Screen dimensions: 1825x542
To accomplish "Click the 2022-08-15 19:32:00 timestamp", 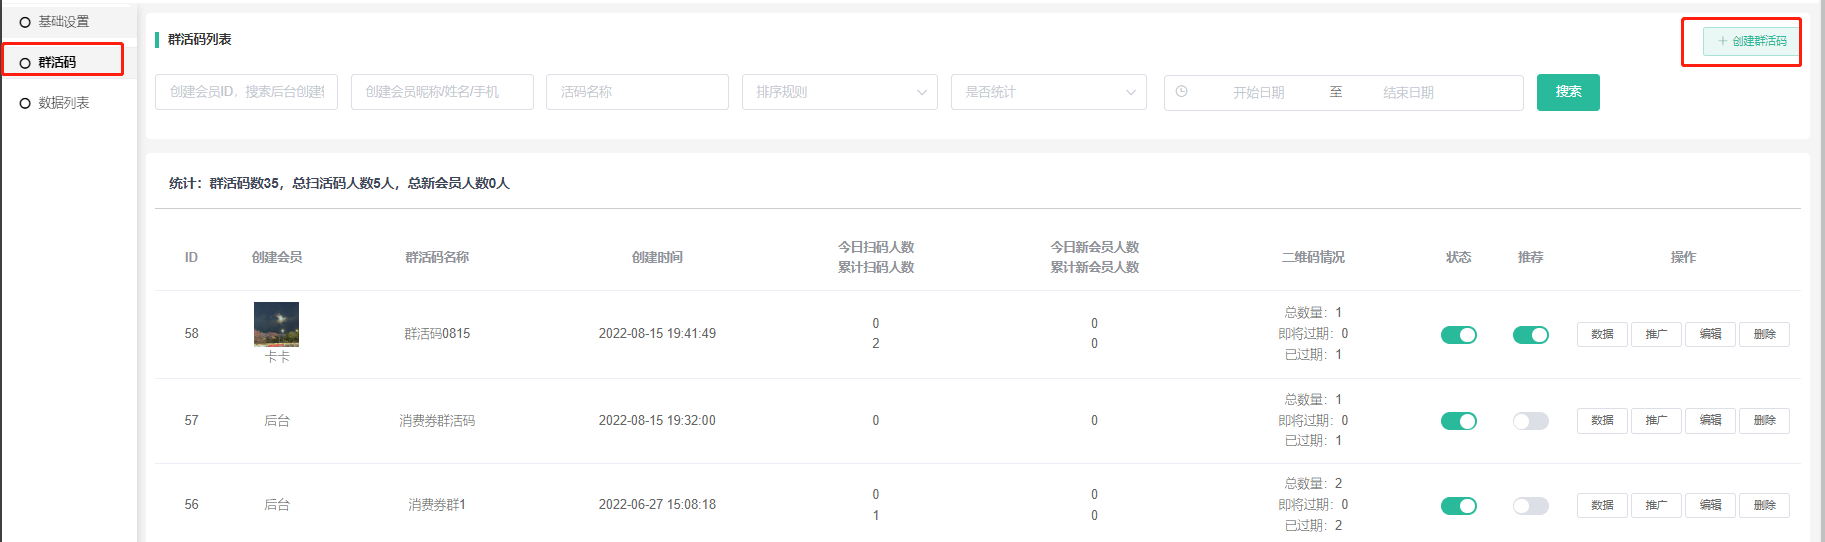I will 657,421.
